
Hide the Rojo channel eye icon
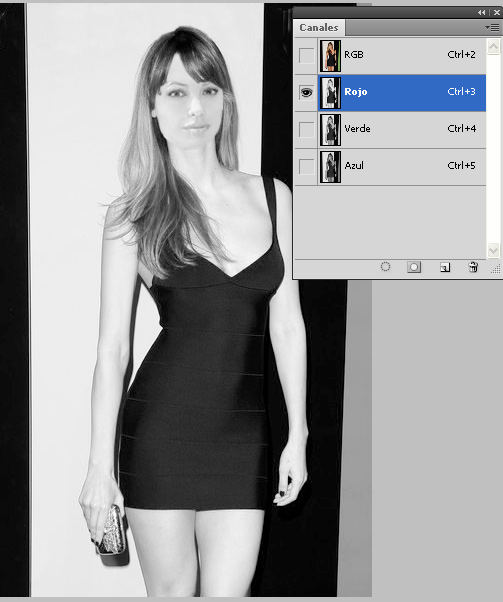(306, 93)
